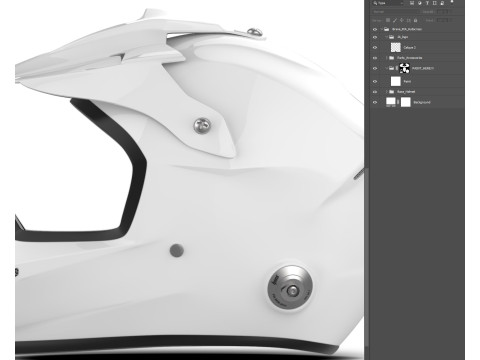Collapse the PAINT_HERE group
The image size is (480, 360).
pos(387,68)
